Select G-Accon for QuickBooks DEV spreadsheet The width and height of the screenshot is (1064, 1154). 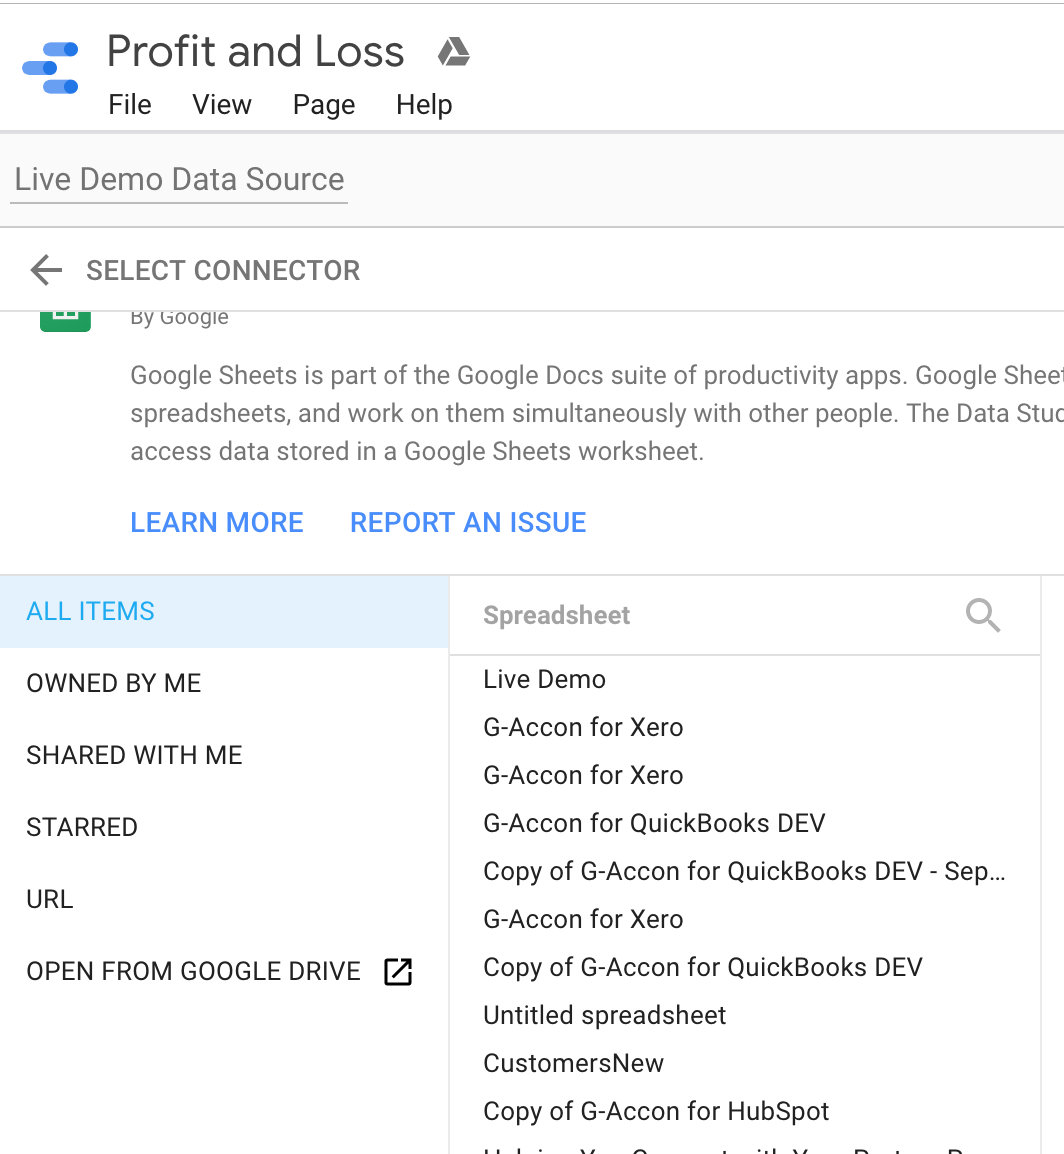tap(745, 824)
